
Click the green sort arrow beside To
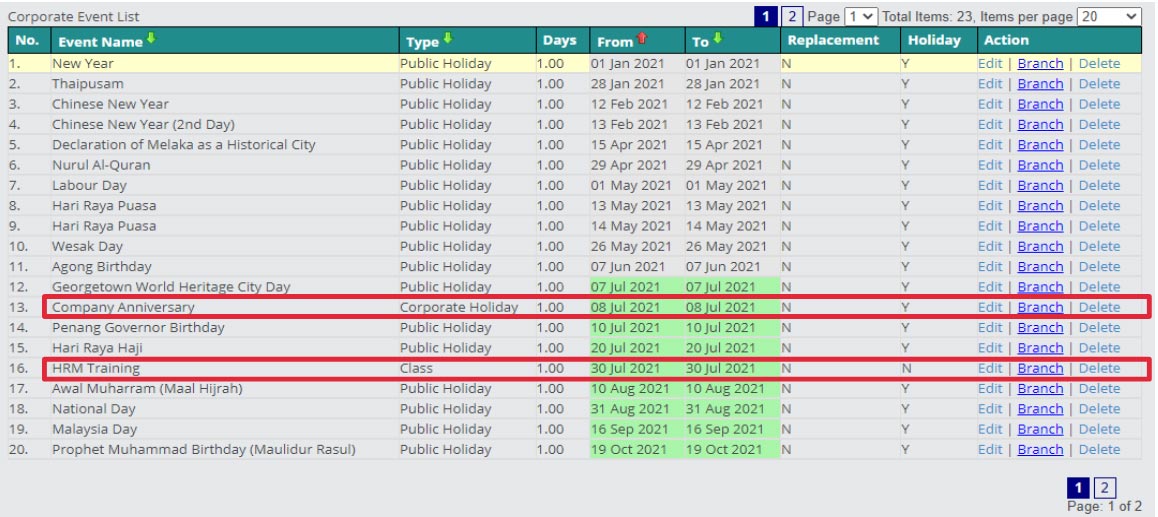click(718, 38)
